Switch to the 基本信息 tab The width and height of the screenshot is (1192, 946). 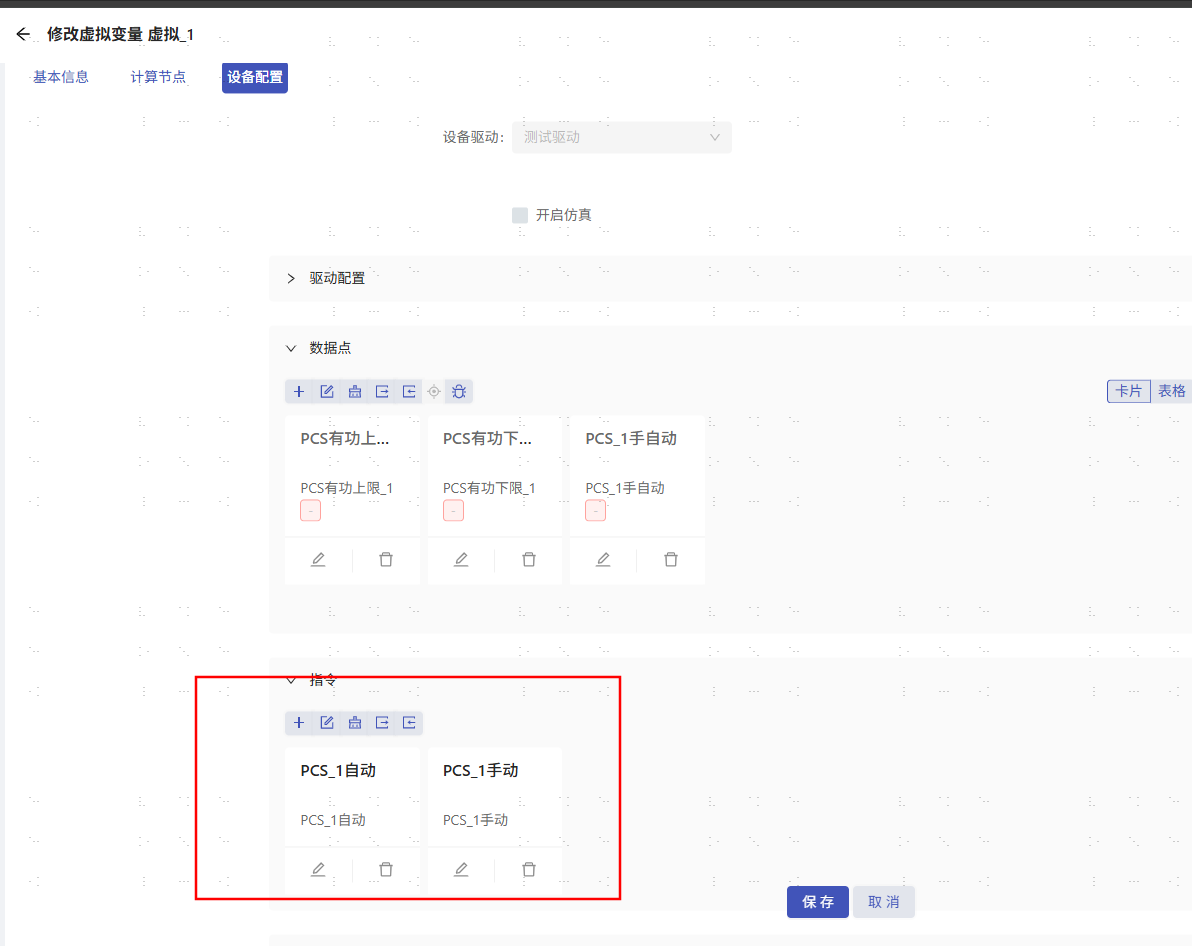[x=61, y=77]
